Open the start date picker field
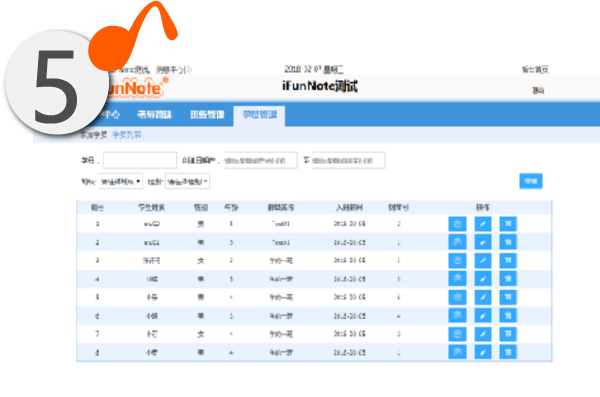This screenshot has width=600, height=397. pyautogui.click(x=260, y=160)
